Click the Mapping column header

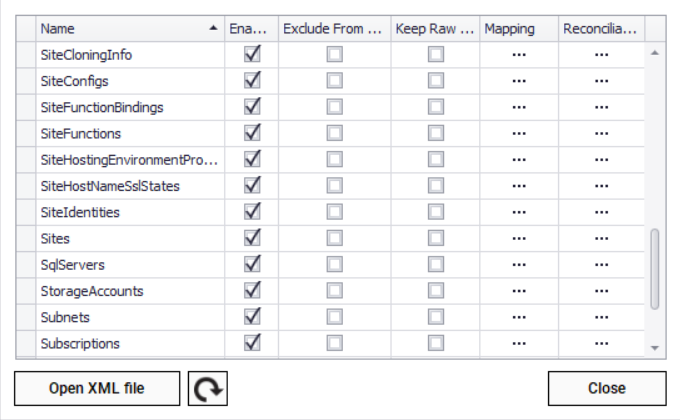click(x=519, y=29)
